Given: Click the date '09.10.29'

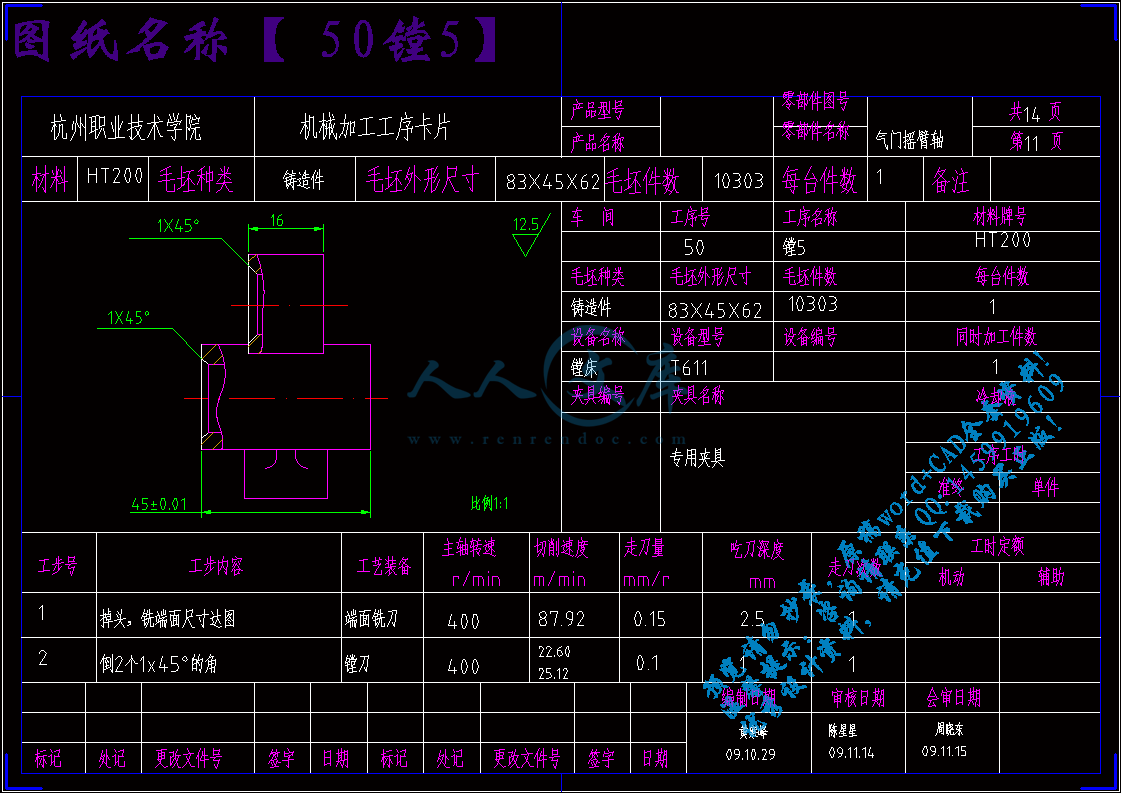Looking at the screenshot, I should [x=750, y=754].
